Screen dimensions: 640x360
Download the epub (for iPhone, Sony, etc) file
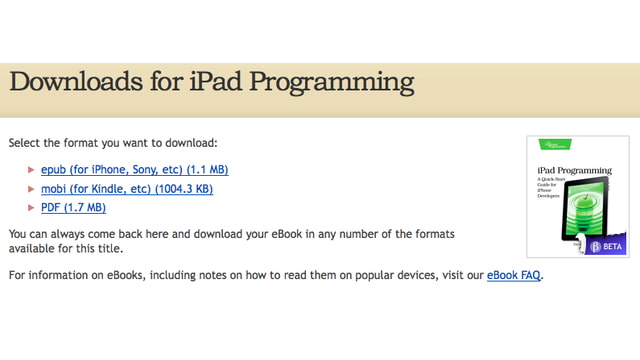click(135, 169)
